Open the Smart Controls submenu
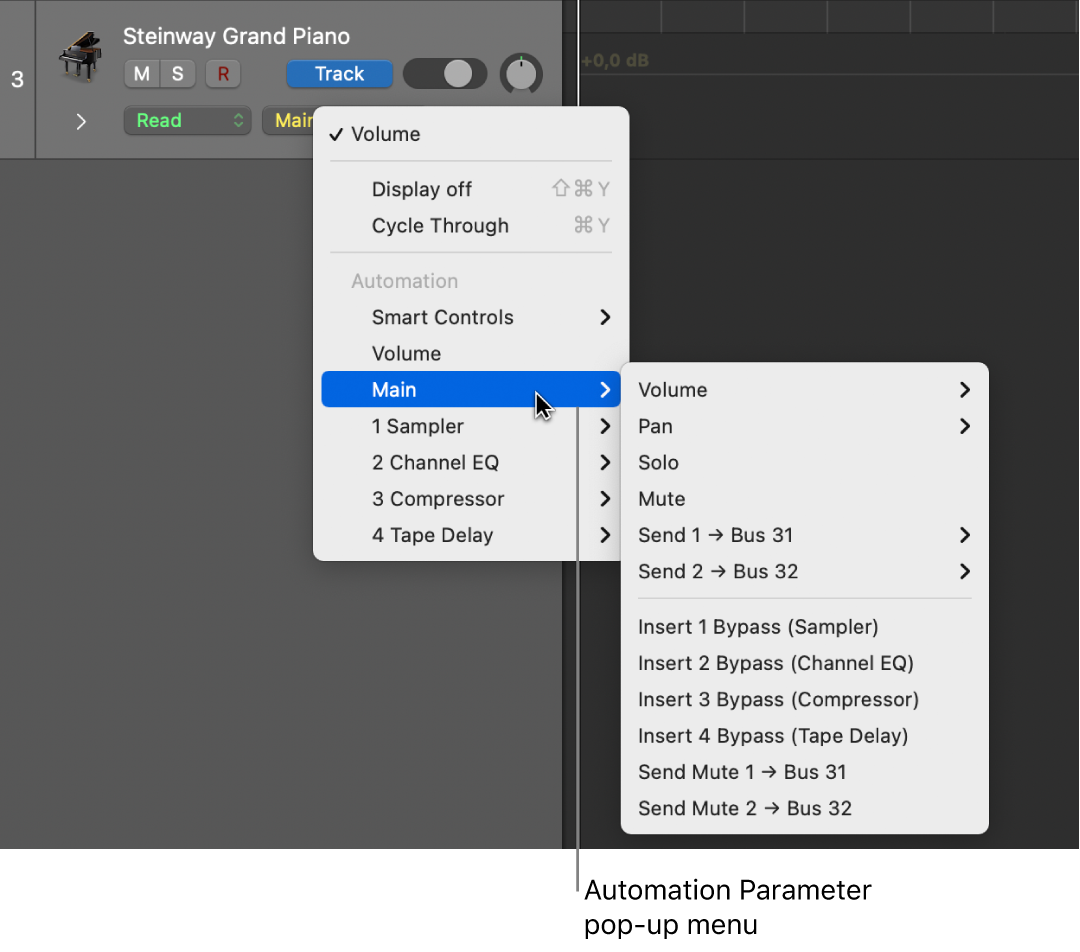1080x952 pixels. tap(443, 317)
